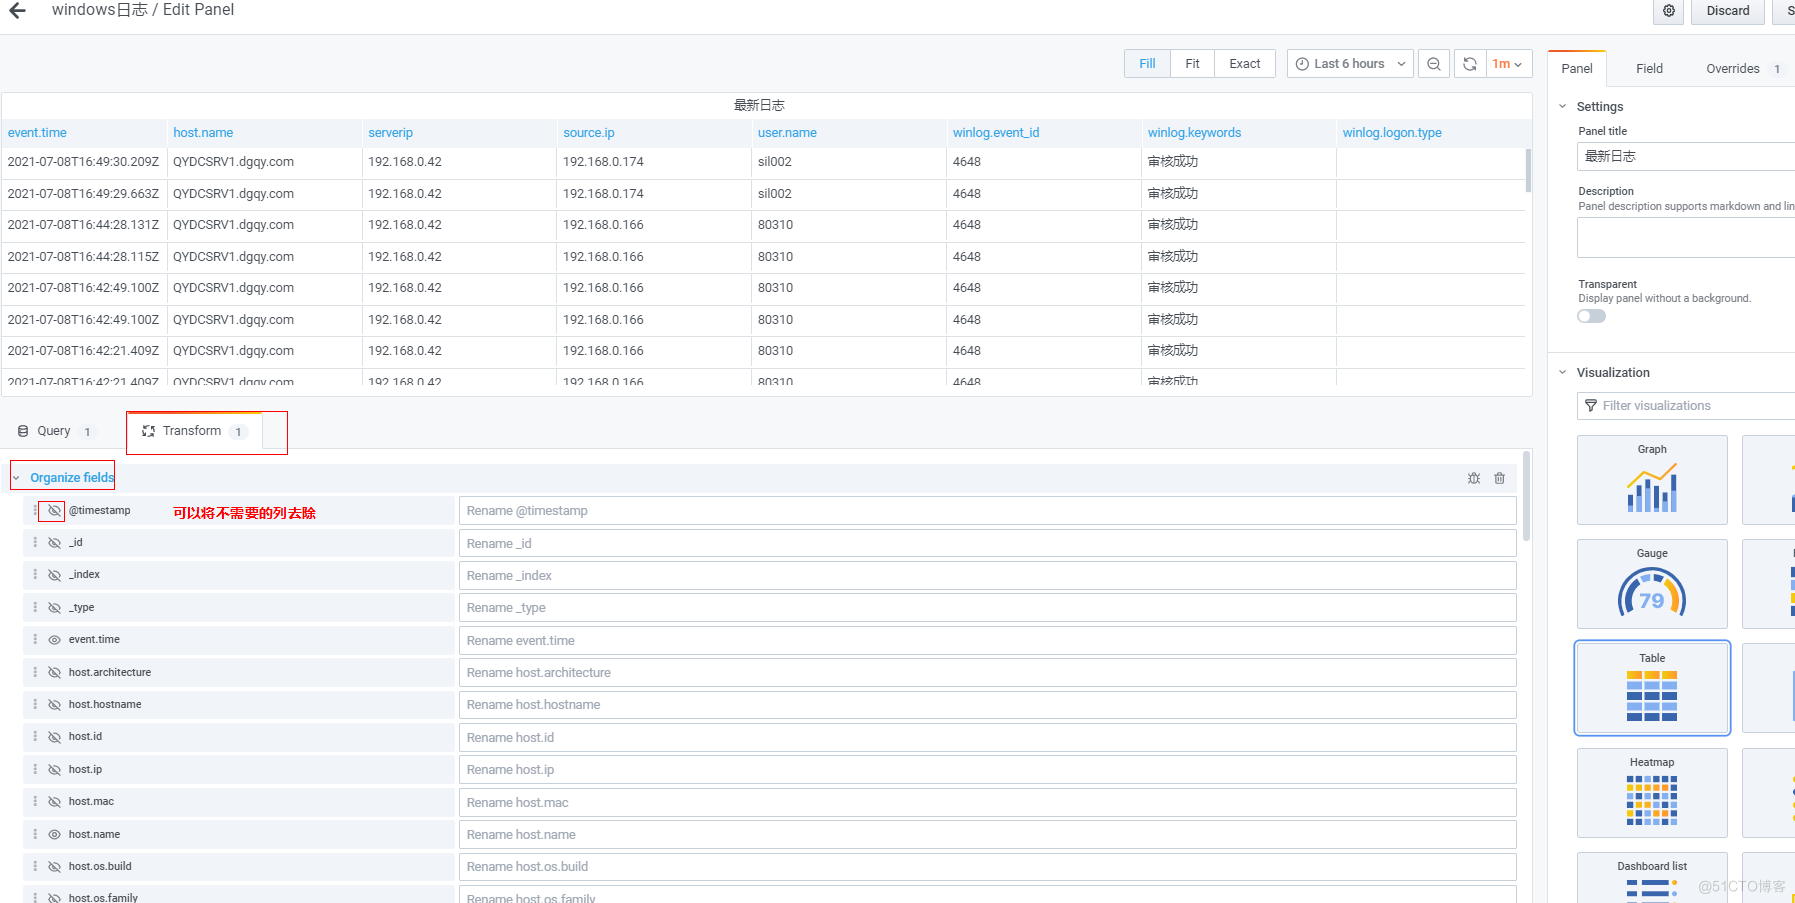1795x903 pixels.
Task: Sort table by source.ip column
Action: (x=589, y=133)
